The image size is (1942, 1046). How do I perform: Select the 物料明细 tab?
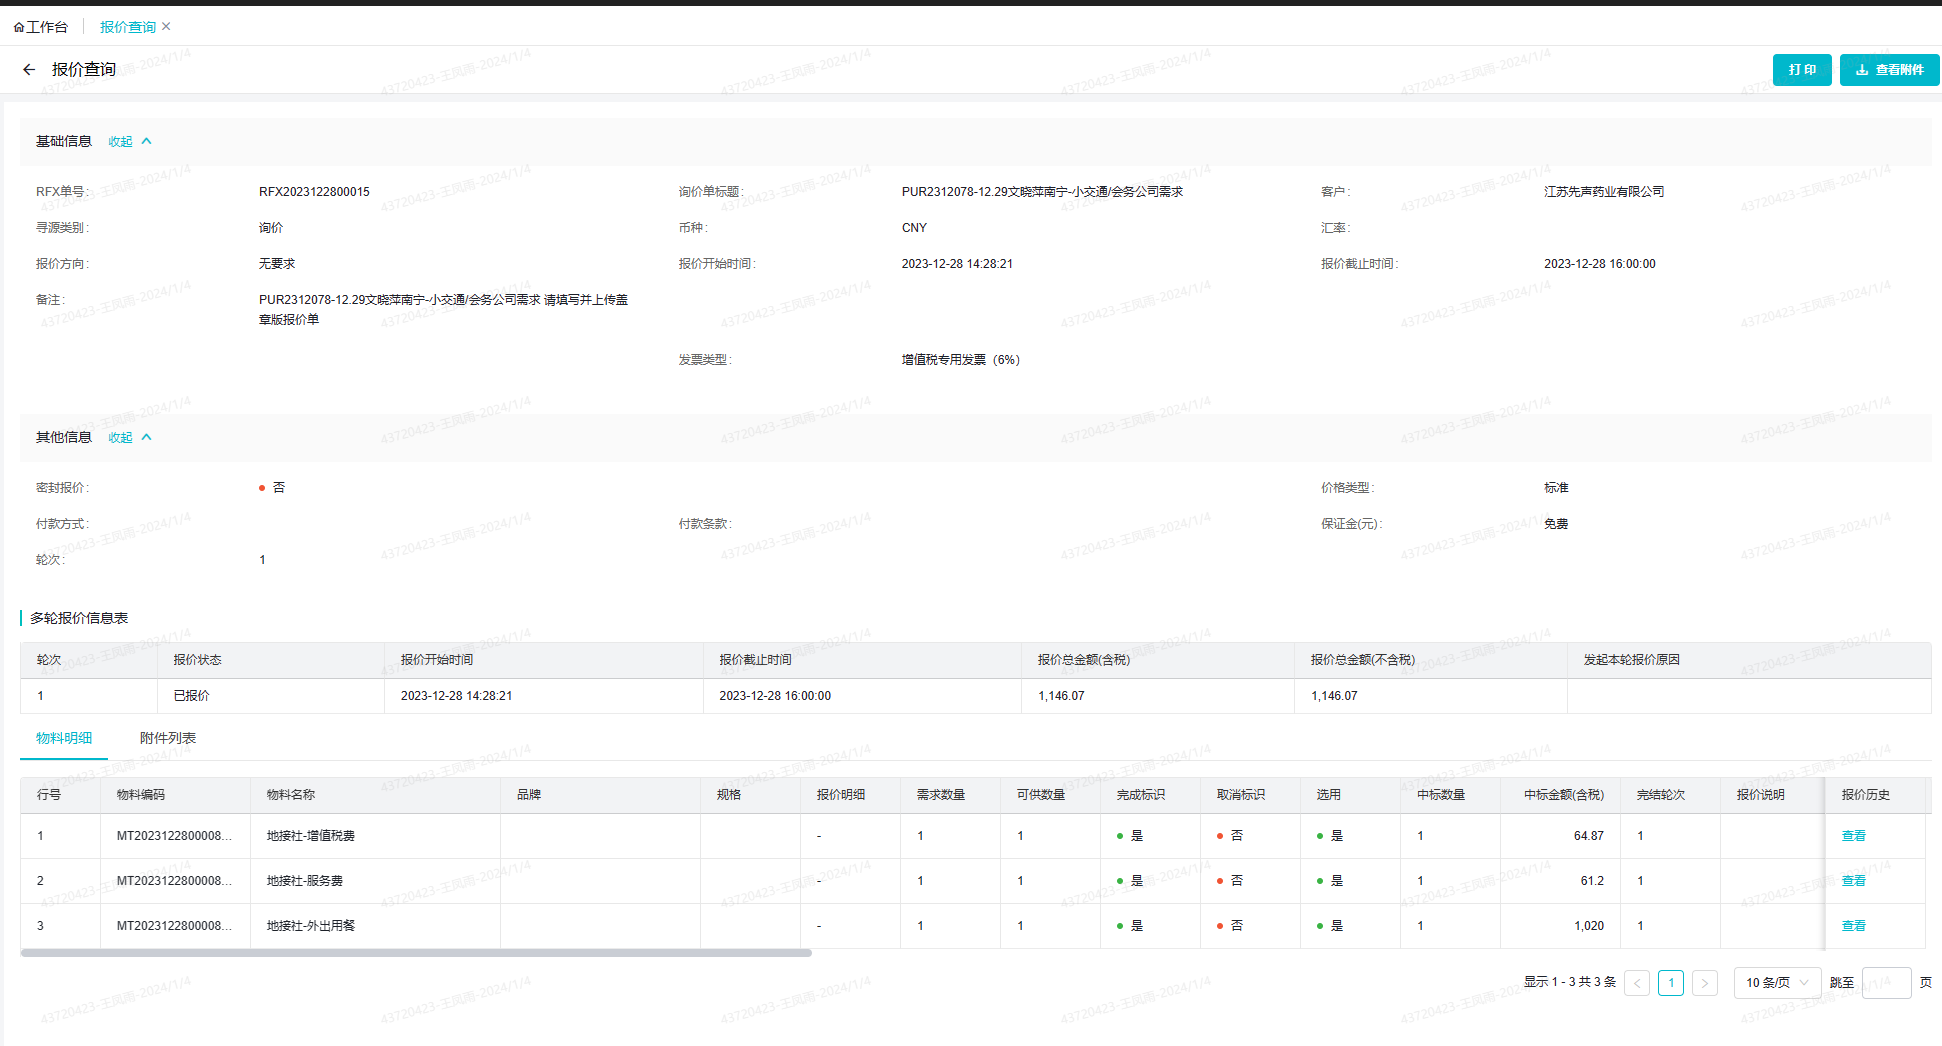64,738
